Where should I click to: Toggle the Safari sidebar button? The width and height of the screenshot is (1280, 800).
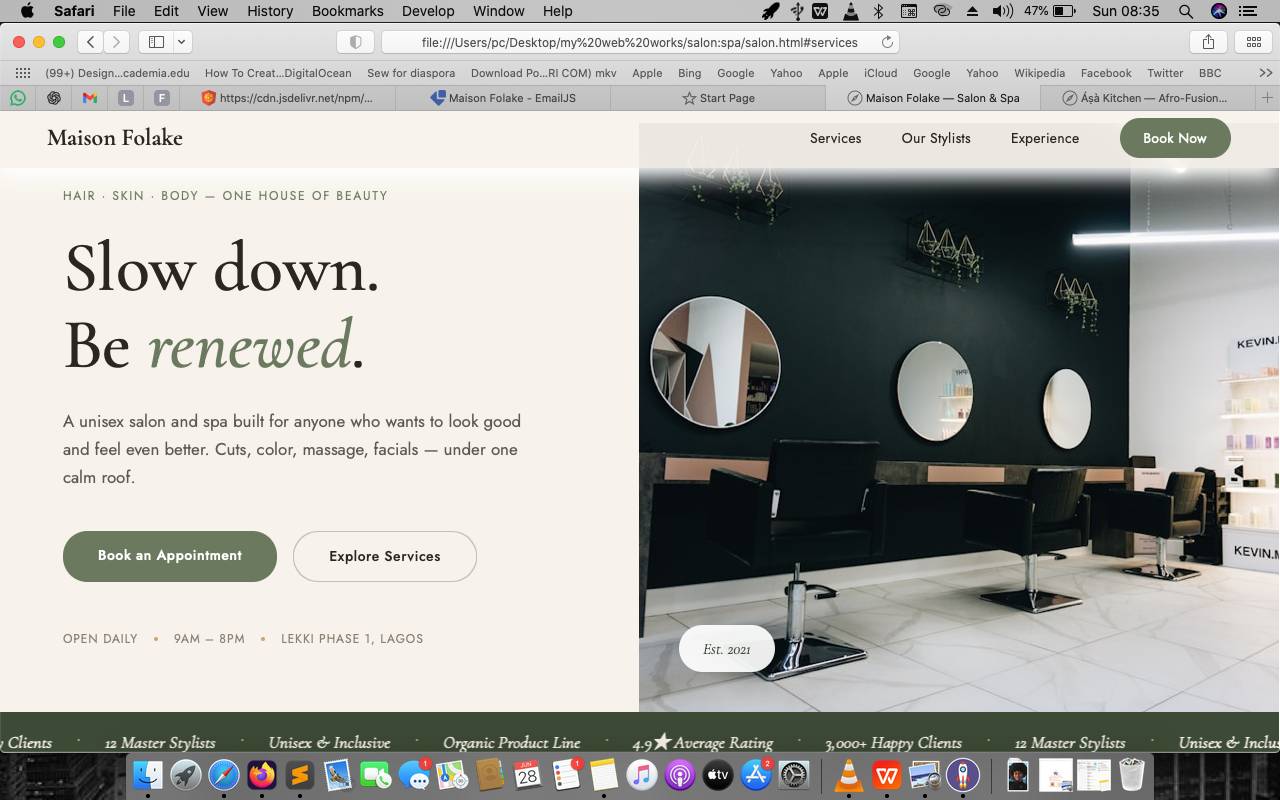click(156, 42)
